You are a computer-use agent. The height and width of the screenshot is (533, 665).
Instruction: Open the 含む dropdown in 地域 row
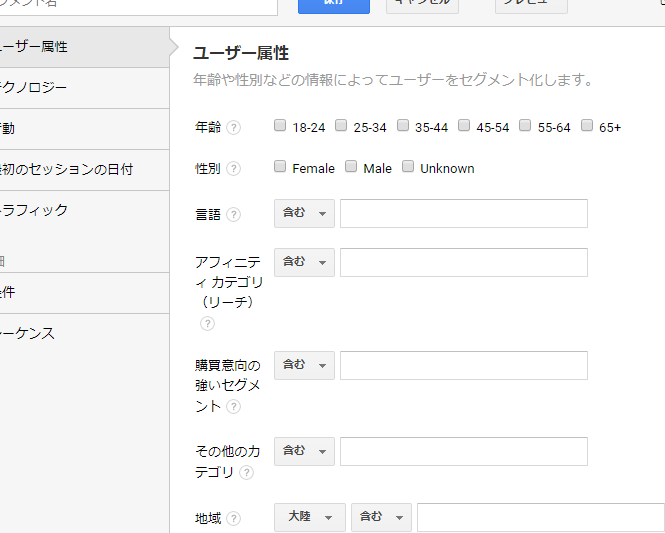381,517
